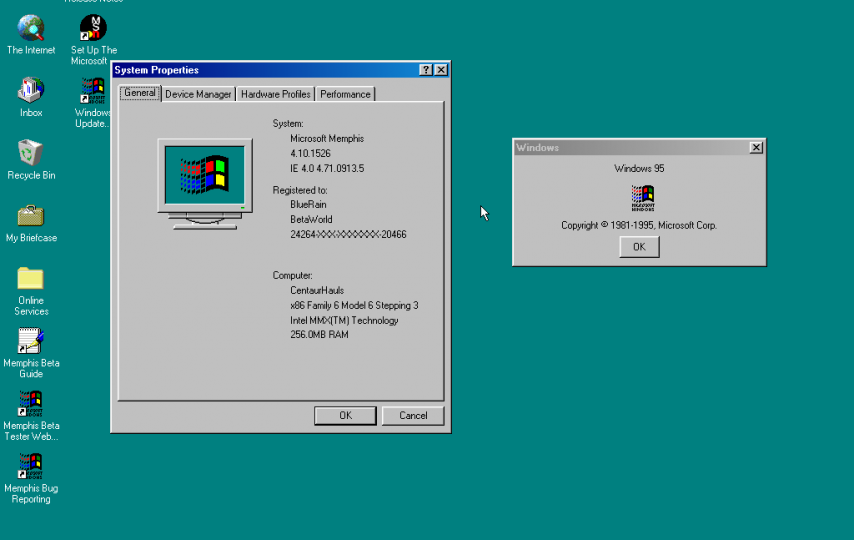Click the monitor image in System Properties
The width and height of the screenshot is (854, 540).
pos(205,184)
